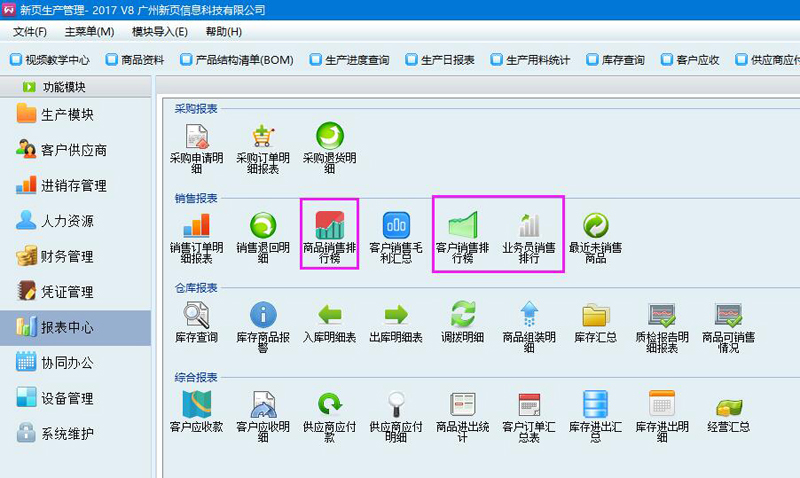This screenshot has width=800, height=478.
Task: Open 最近未销售商品 report
Action: (595, 225)
